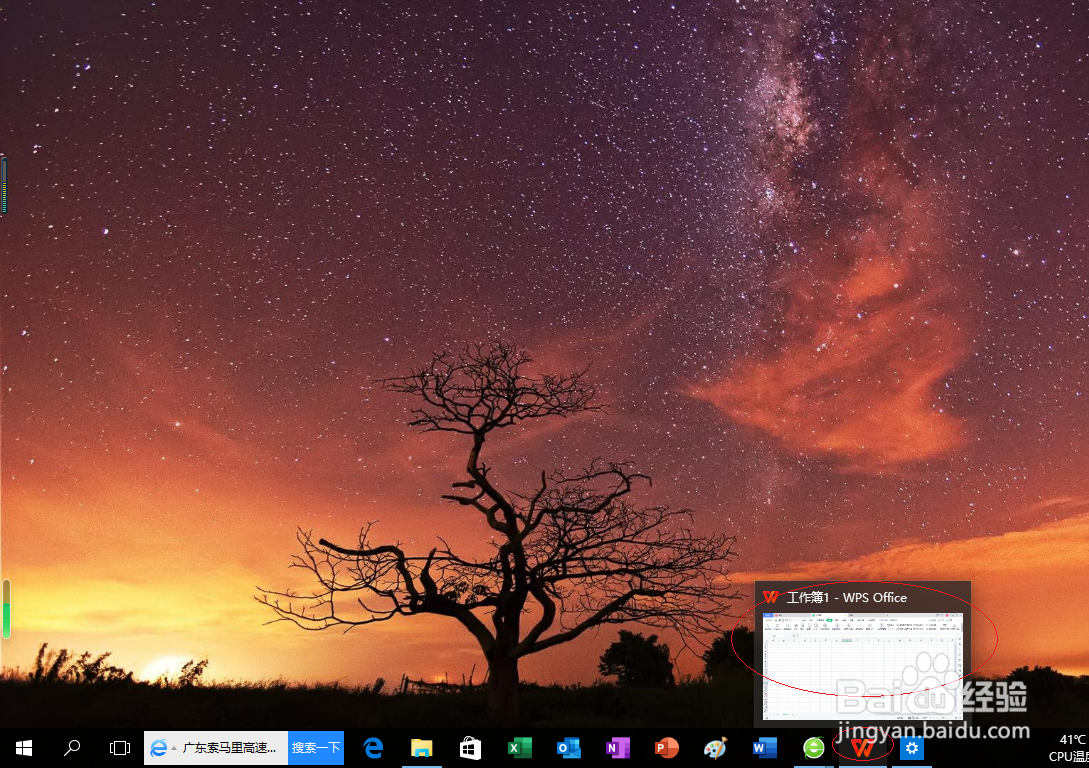Screen dimensions: 1089x768
Task: Open the taskbar search magnifier
Action: tap(72, 748)
